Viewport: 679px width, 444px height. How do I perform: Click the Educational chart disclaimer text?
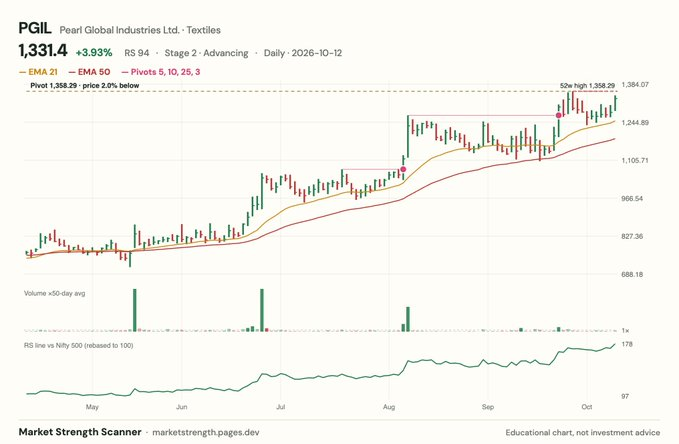[x=583, y=432]
